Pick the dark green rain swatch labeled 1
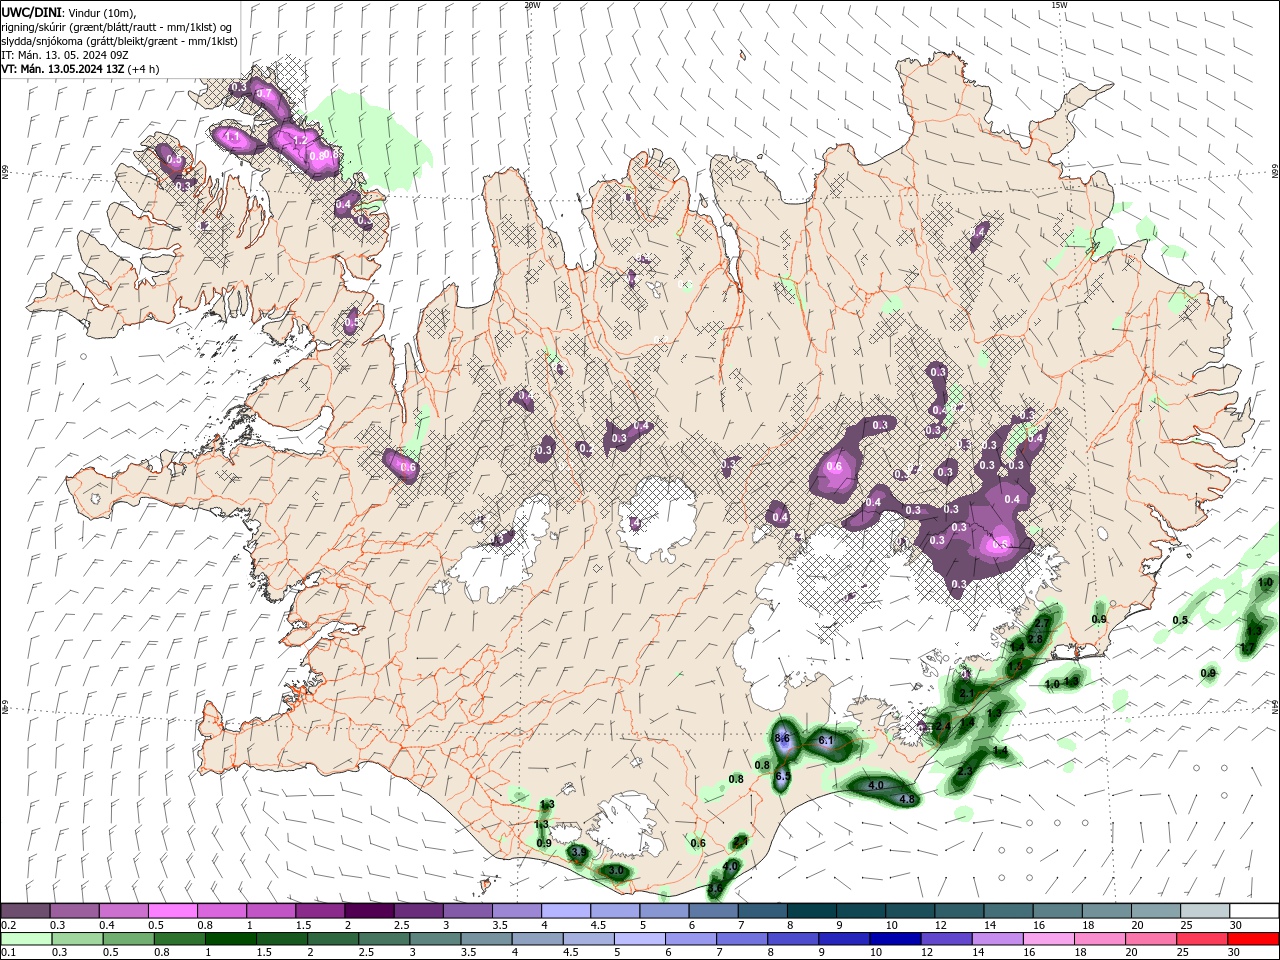Image resolution: width=1280 pixels, height=960 pixels. coord(231,939)
